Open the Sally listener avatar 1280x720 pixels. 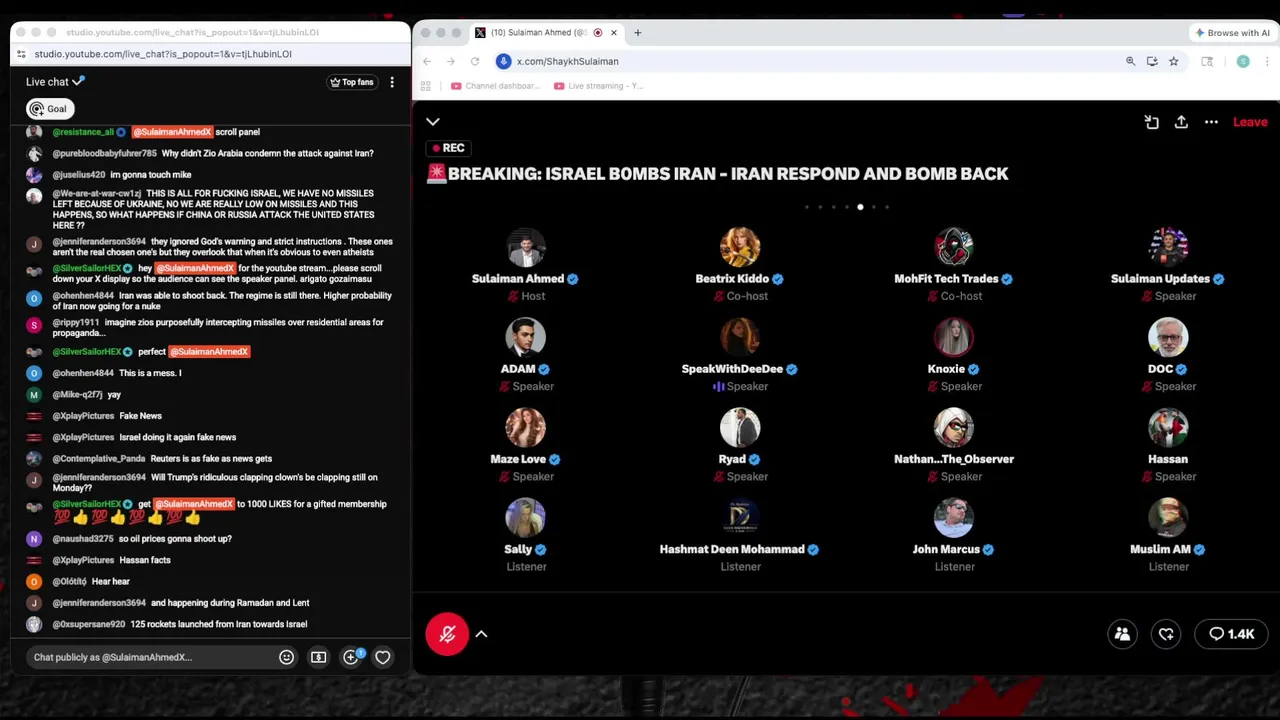tap(526, 517)
